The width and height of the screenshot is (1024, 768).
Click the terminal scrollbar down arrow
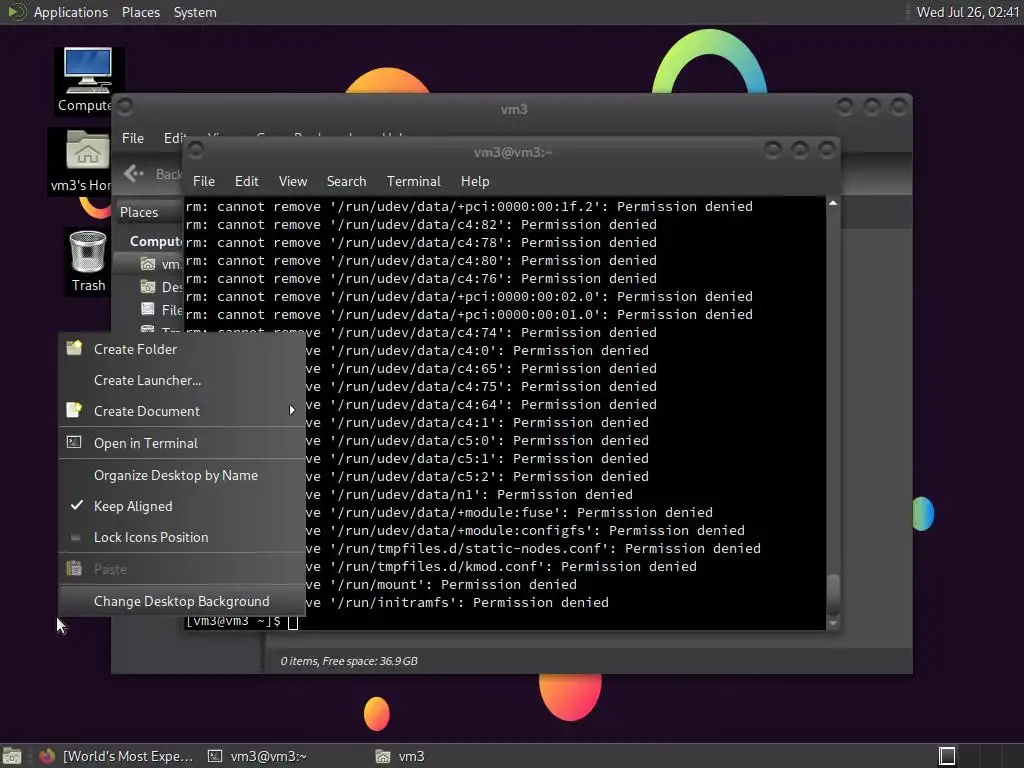click(x=833, y=624)
